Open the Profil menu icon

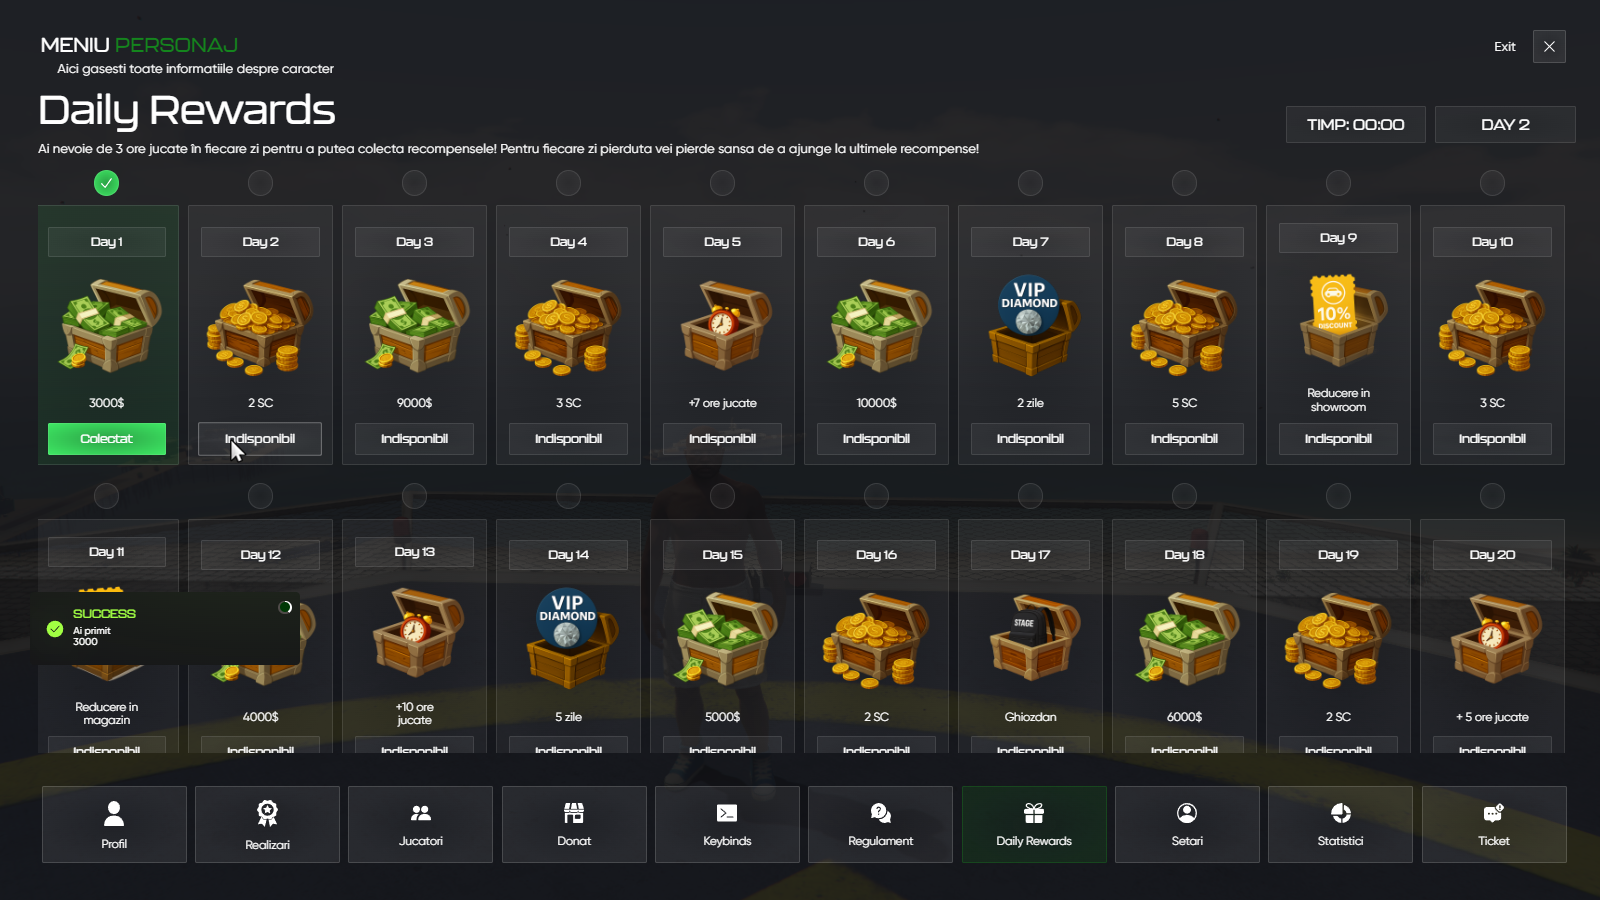click(114, 813)
